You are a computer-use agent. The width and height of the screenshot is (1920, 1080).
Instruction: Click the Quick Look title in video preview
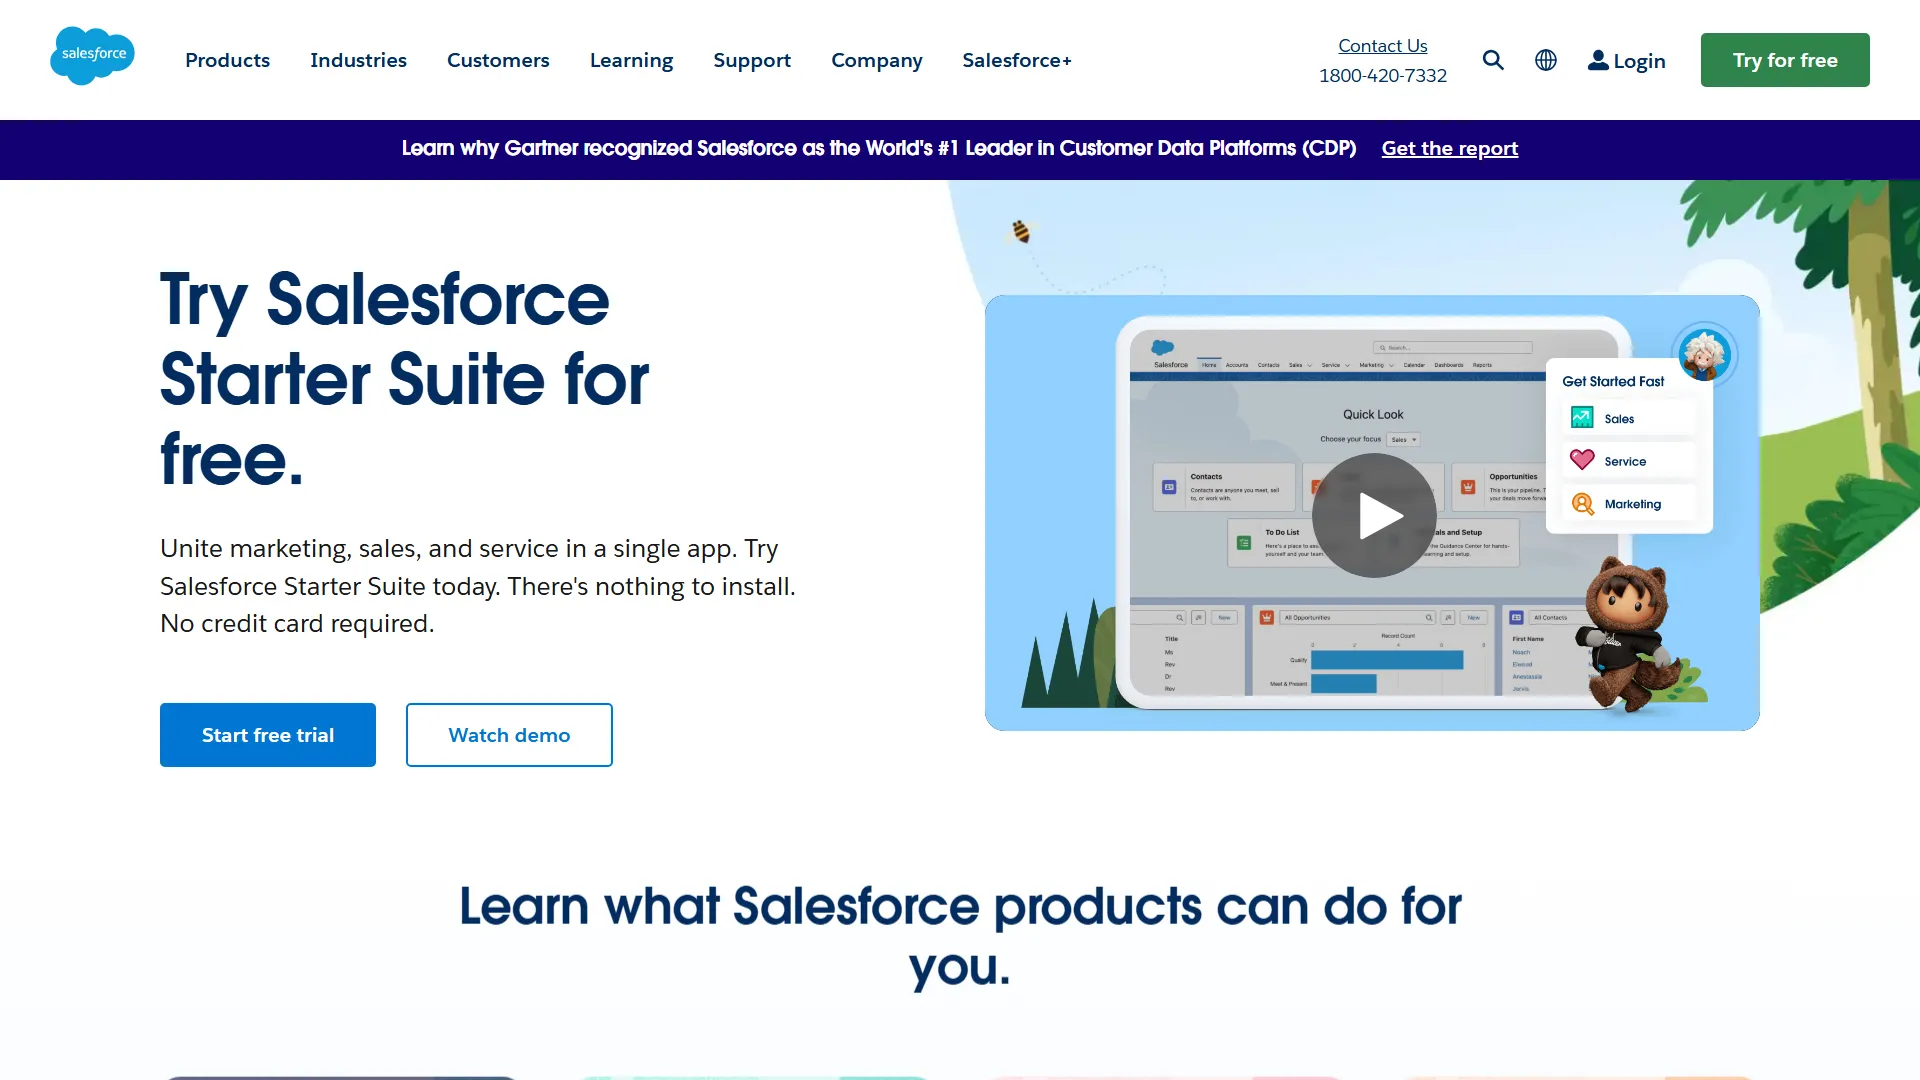click(x=1373, y=414)
